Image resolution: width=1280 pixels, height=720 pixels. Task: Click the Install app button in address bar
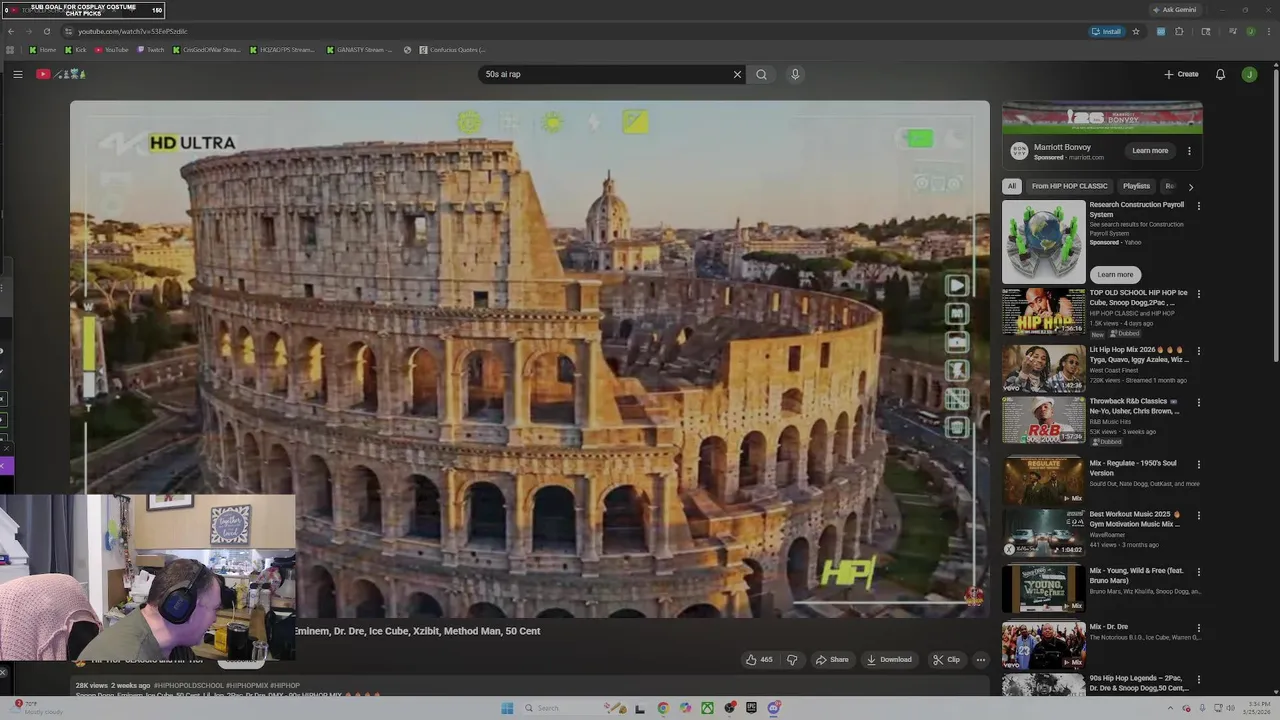1107,31
